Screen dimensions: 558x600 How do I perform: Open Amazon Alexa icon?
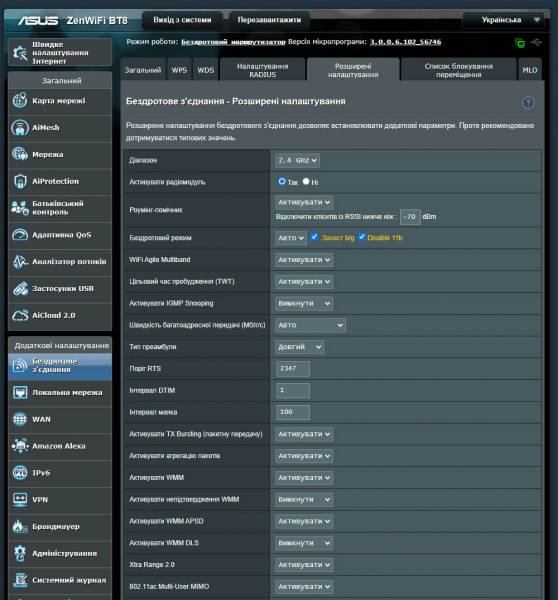pyautogui.click(x=20, y=446)
